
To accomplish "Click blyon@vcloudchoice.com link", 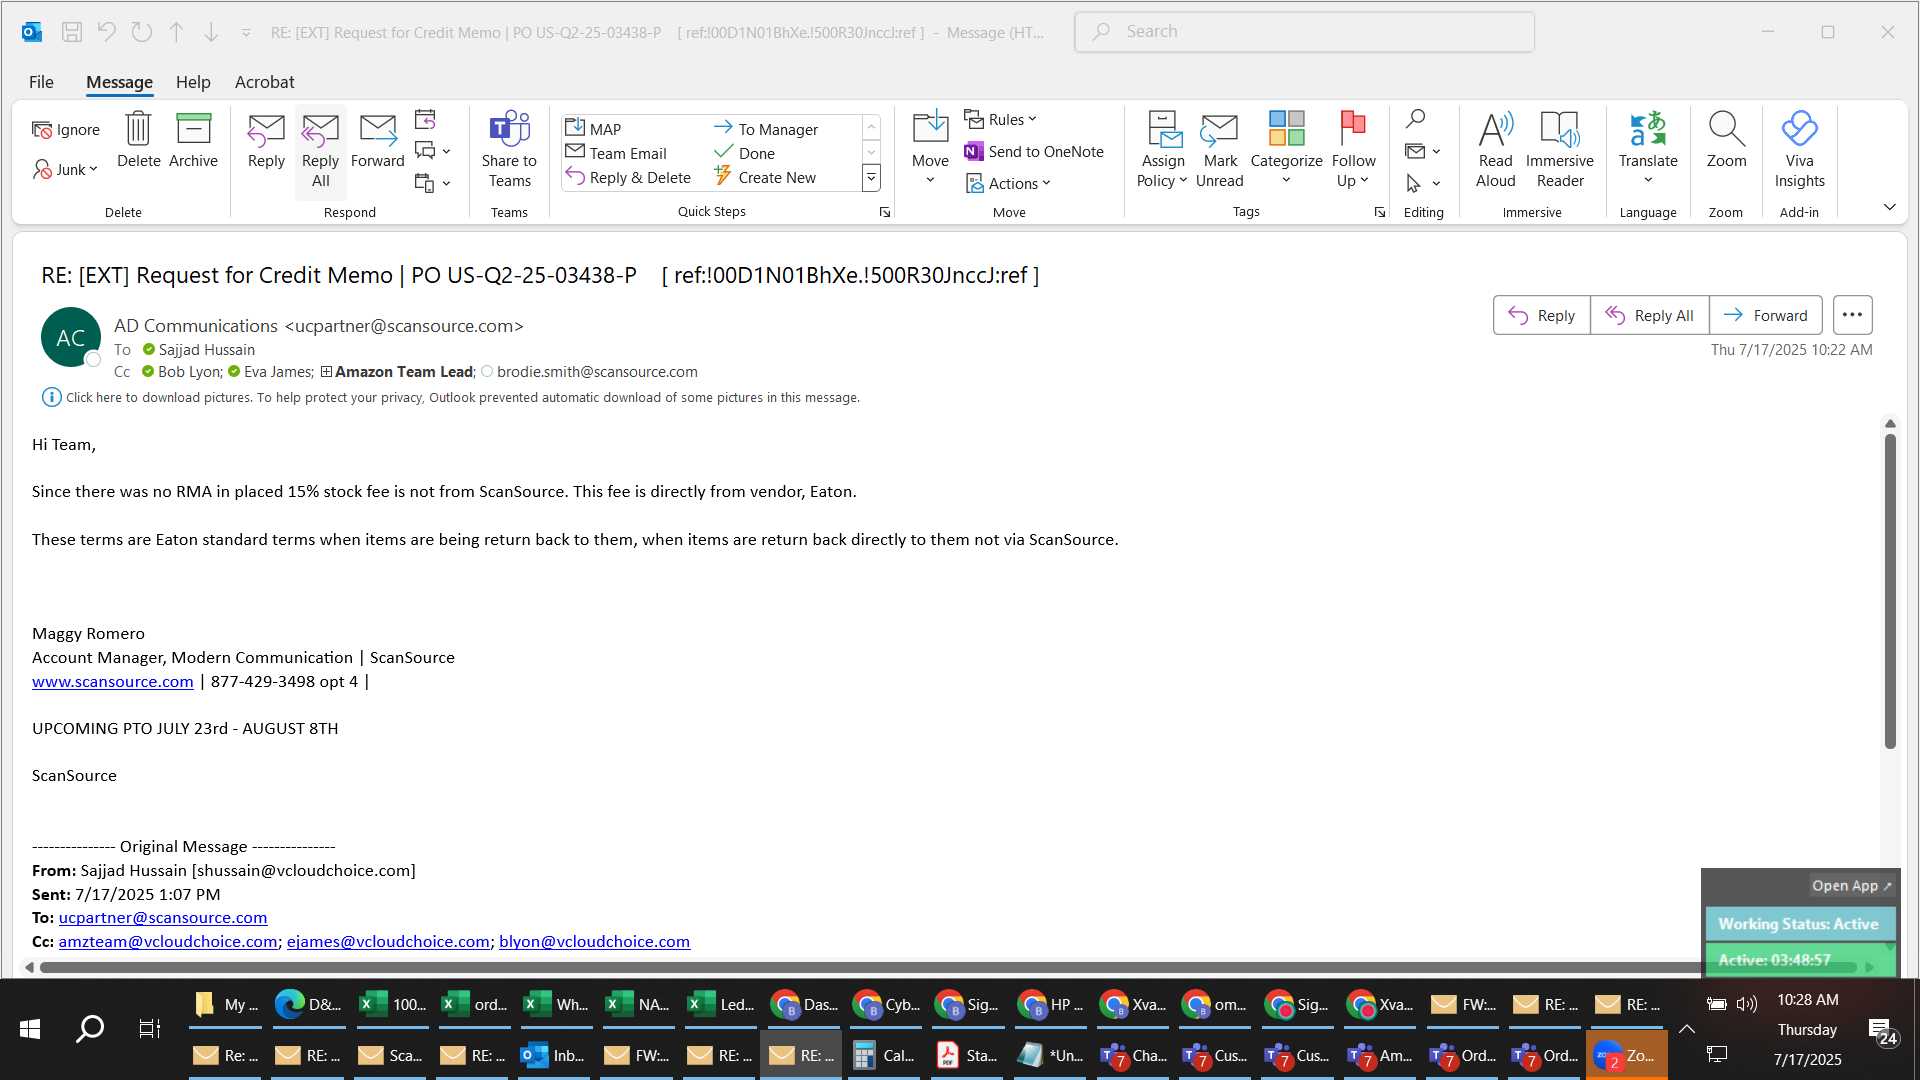I will (x=594, y=942).
